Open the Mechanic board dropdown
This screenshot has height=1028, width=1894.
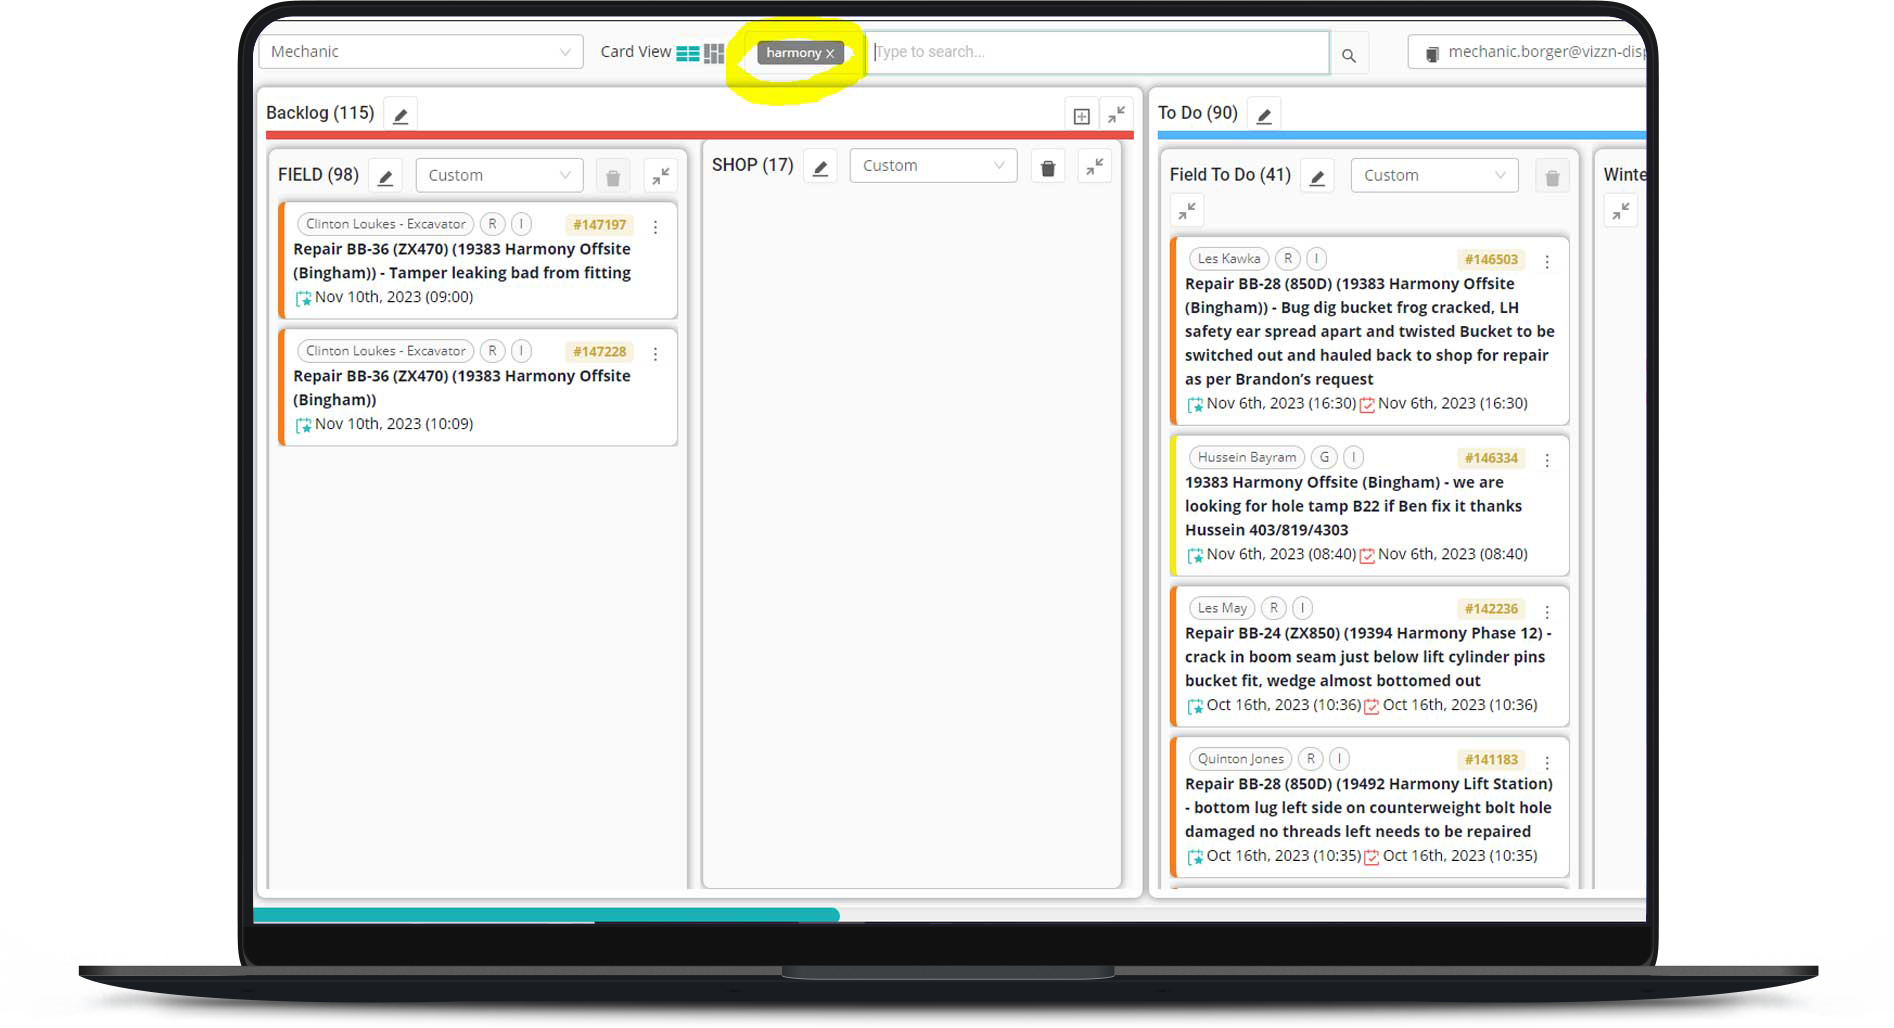point(420,52)
